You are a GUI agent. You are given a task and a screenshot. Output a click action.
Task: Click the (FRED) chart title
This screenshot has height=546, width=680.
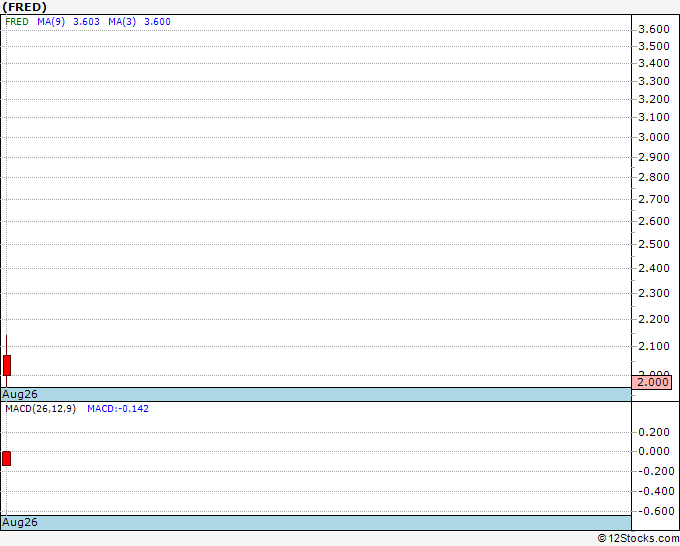tap(24, 7)
